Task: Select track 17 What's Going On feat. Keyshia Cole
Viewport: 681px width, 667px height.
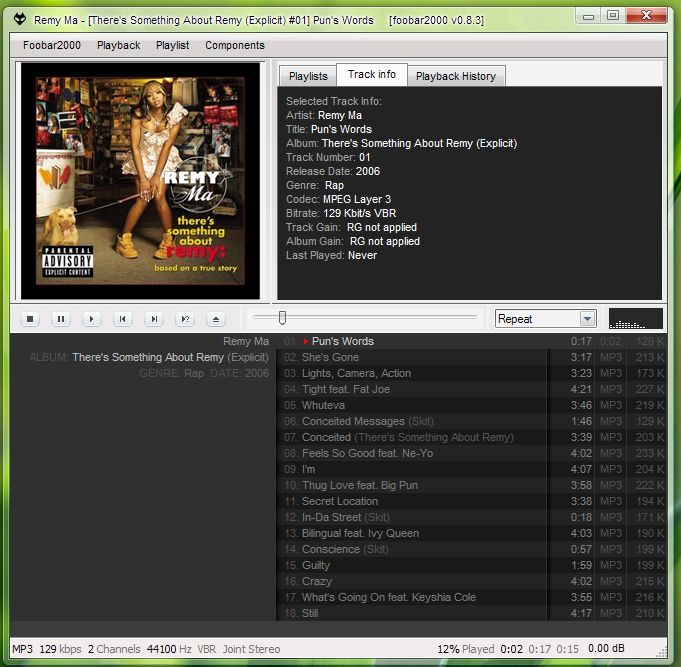Action: tap(472, 598)
